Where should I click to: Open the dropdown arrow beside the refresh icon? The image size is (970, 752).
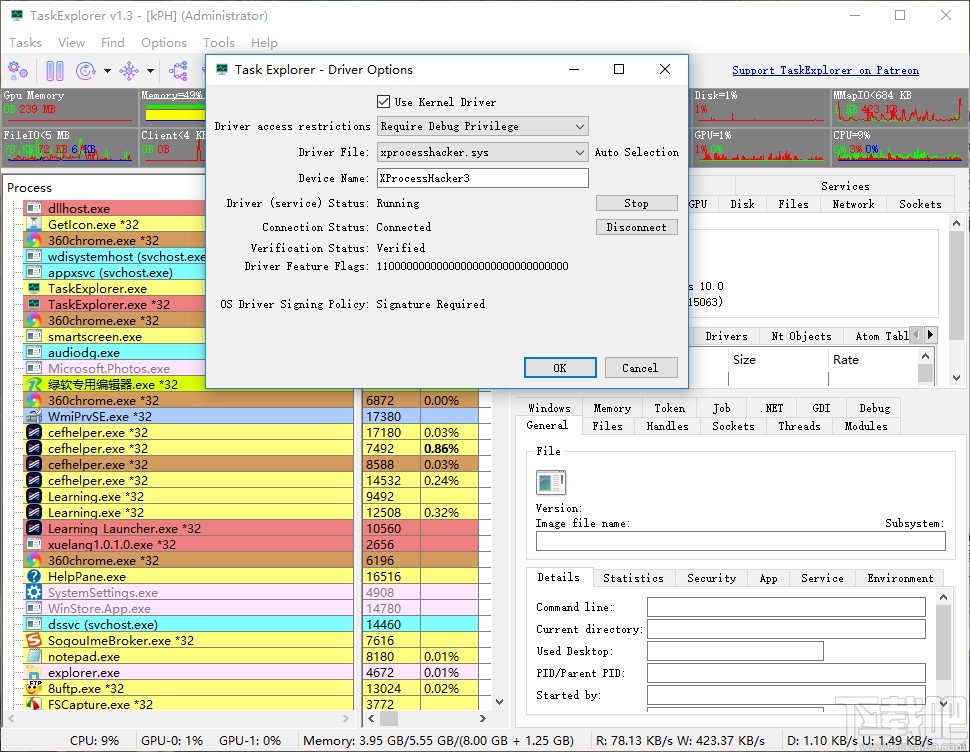pyautogui.click(x=106, y=71)
